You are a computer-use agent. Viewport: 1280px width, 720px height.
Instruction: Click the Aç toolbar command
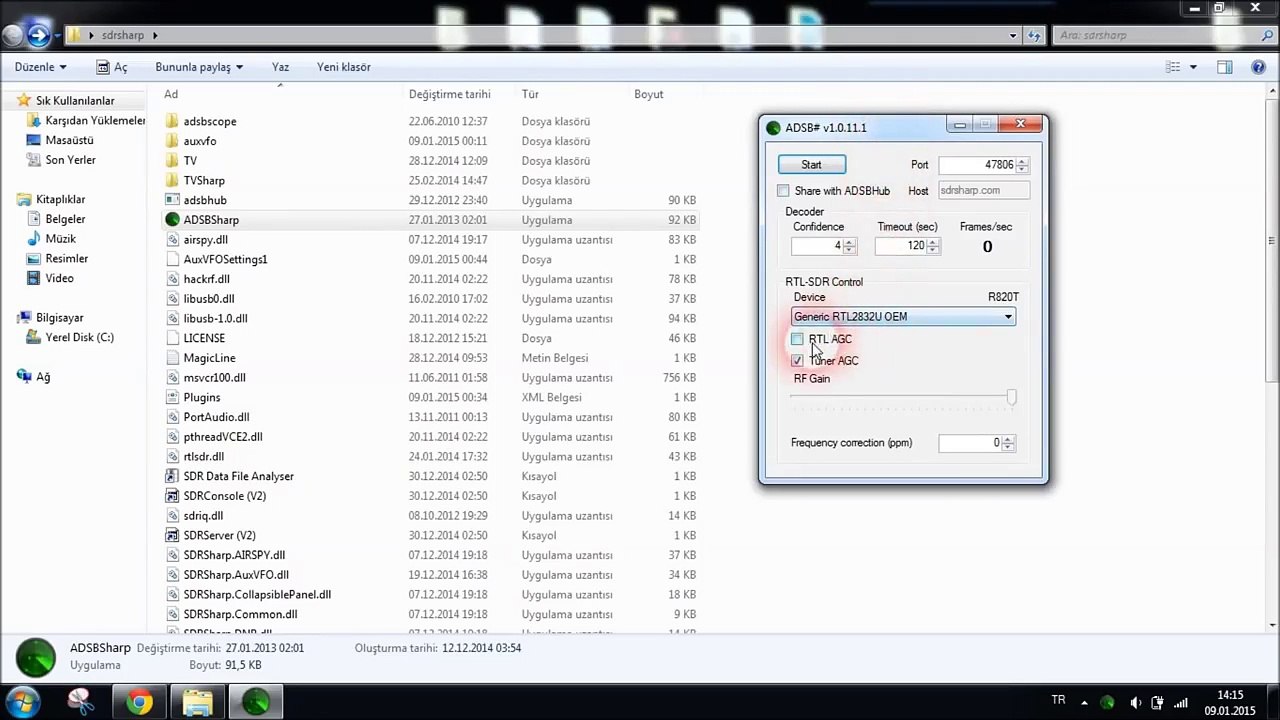[x=112, y=67]
